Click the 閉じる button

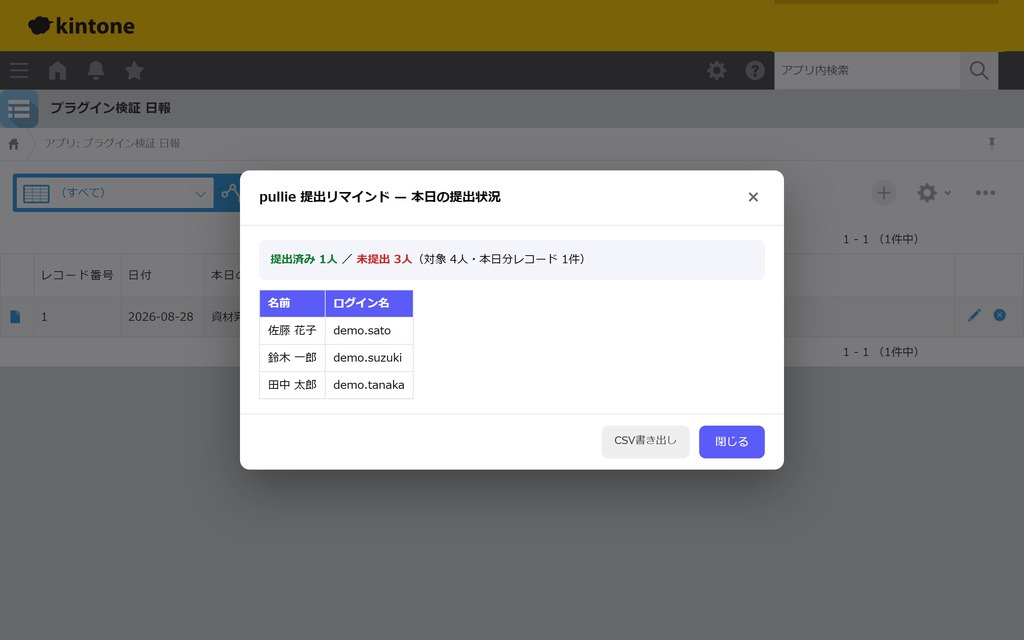731,441
